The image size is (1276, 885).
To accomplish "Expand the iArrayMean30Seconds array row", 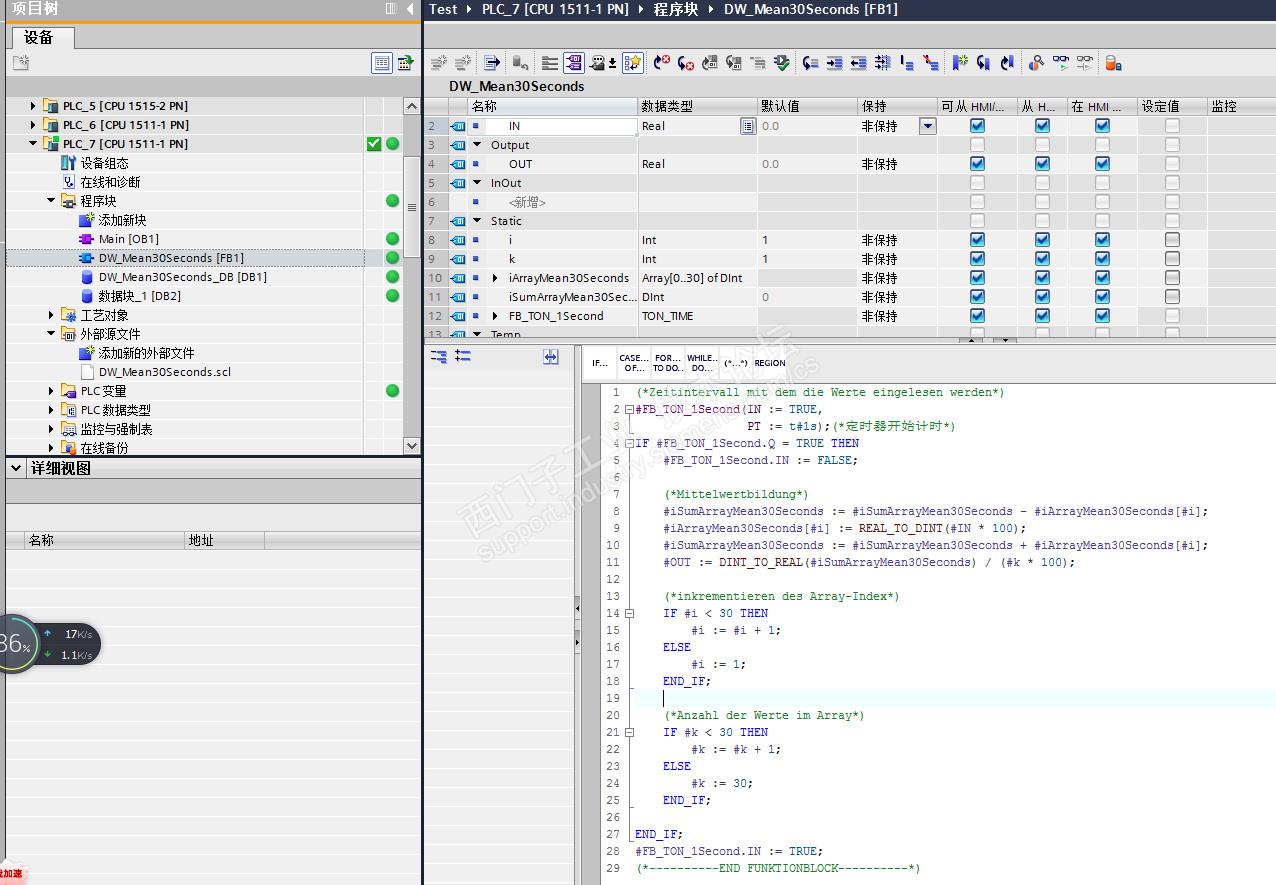I will click(x=495, y=278).
